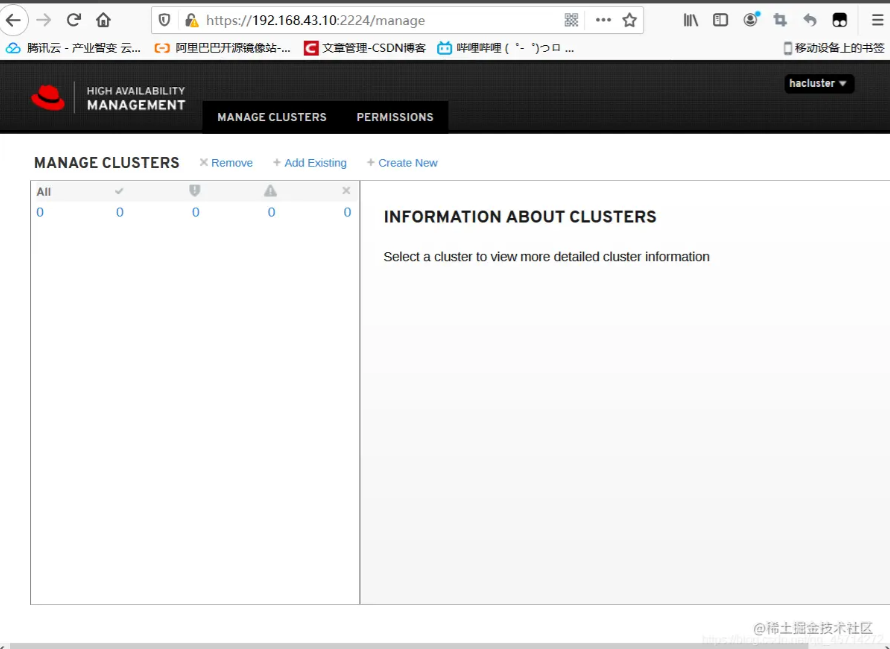Open the 移动设备上的书签 bookmarks folder
This screenshot has width=890, height=649.
[x=833, y=48]
